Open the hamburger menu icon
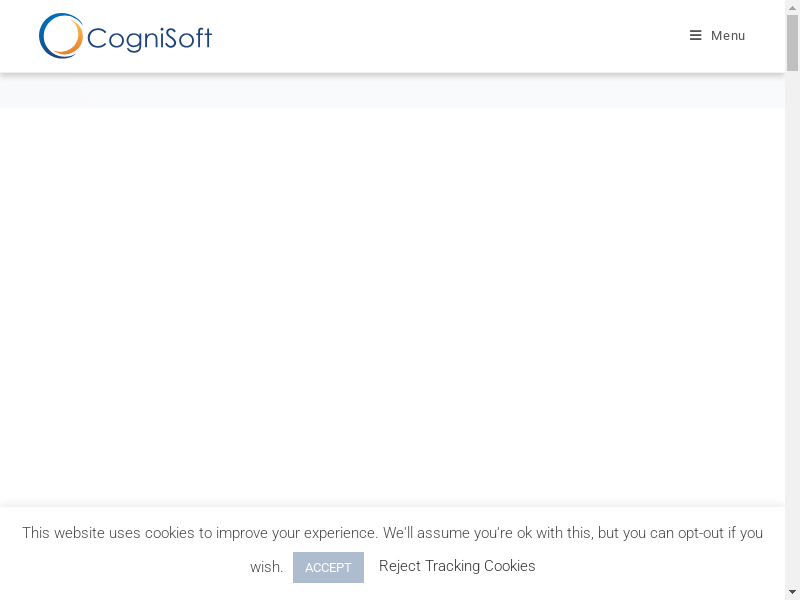 (696, 36)
